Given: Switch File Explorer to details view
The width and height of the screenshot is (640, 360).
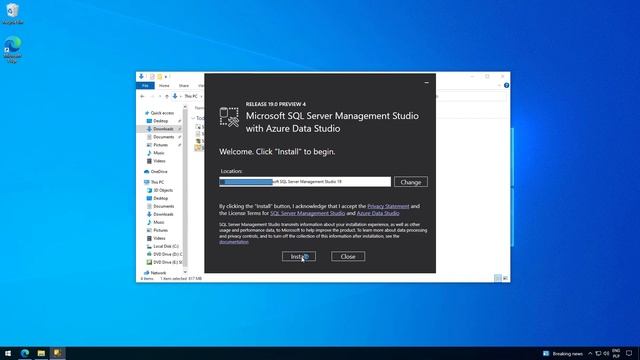Looking at the screenshot, I should [498, 278].
